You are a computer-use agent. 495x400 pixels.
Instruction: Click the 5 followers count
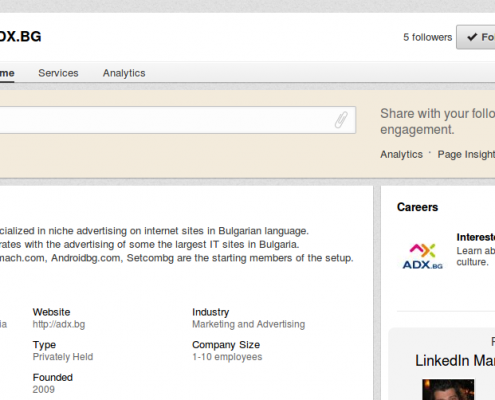[x=427, y=37]
